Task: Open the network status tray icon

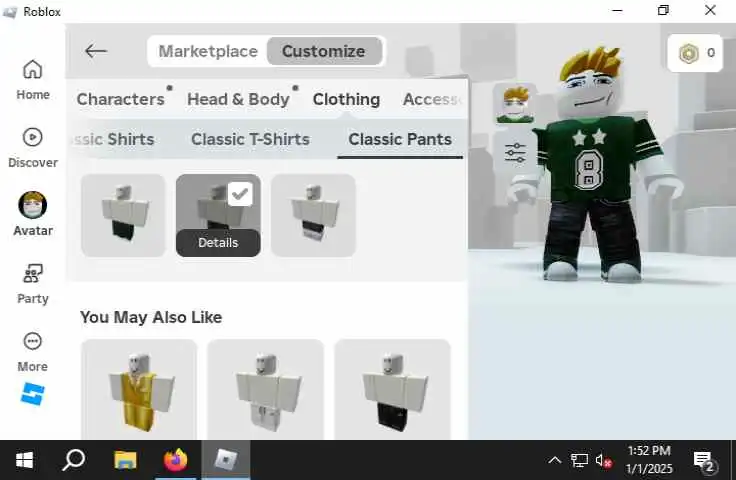Action: (x=579, y=460)
